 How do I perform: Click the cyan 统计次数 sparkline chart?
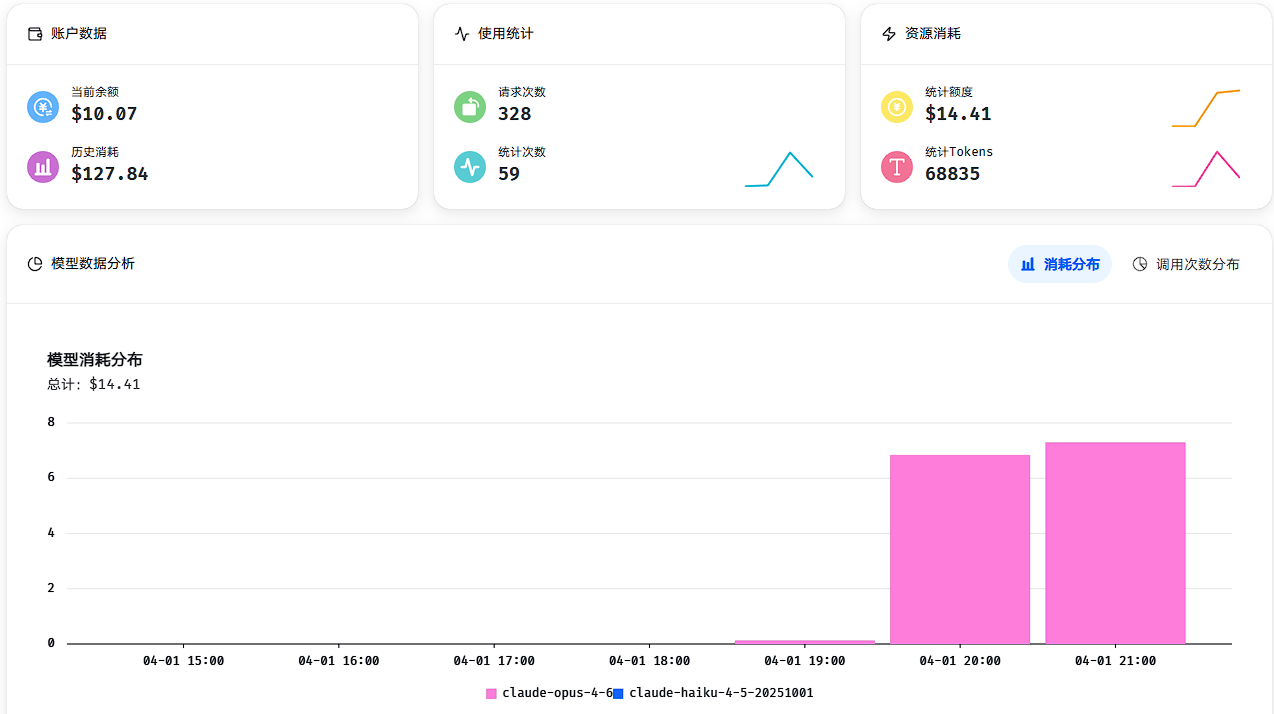pyautogui.click(x=779, y=169)
